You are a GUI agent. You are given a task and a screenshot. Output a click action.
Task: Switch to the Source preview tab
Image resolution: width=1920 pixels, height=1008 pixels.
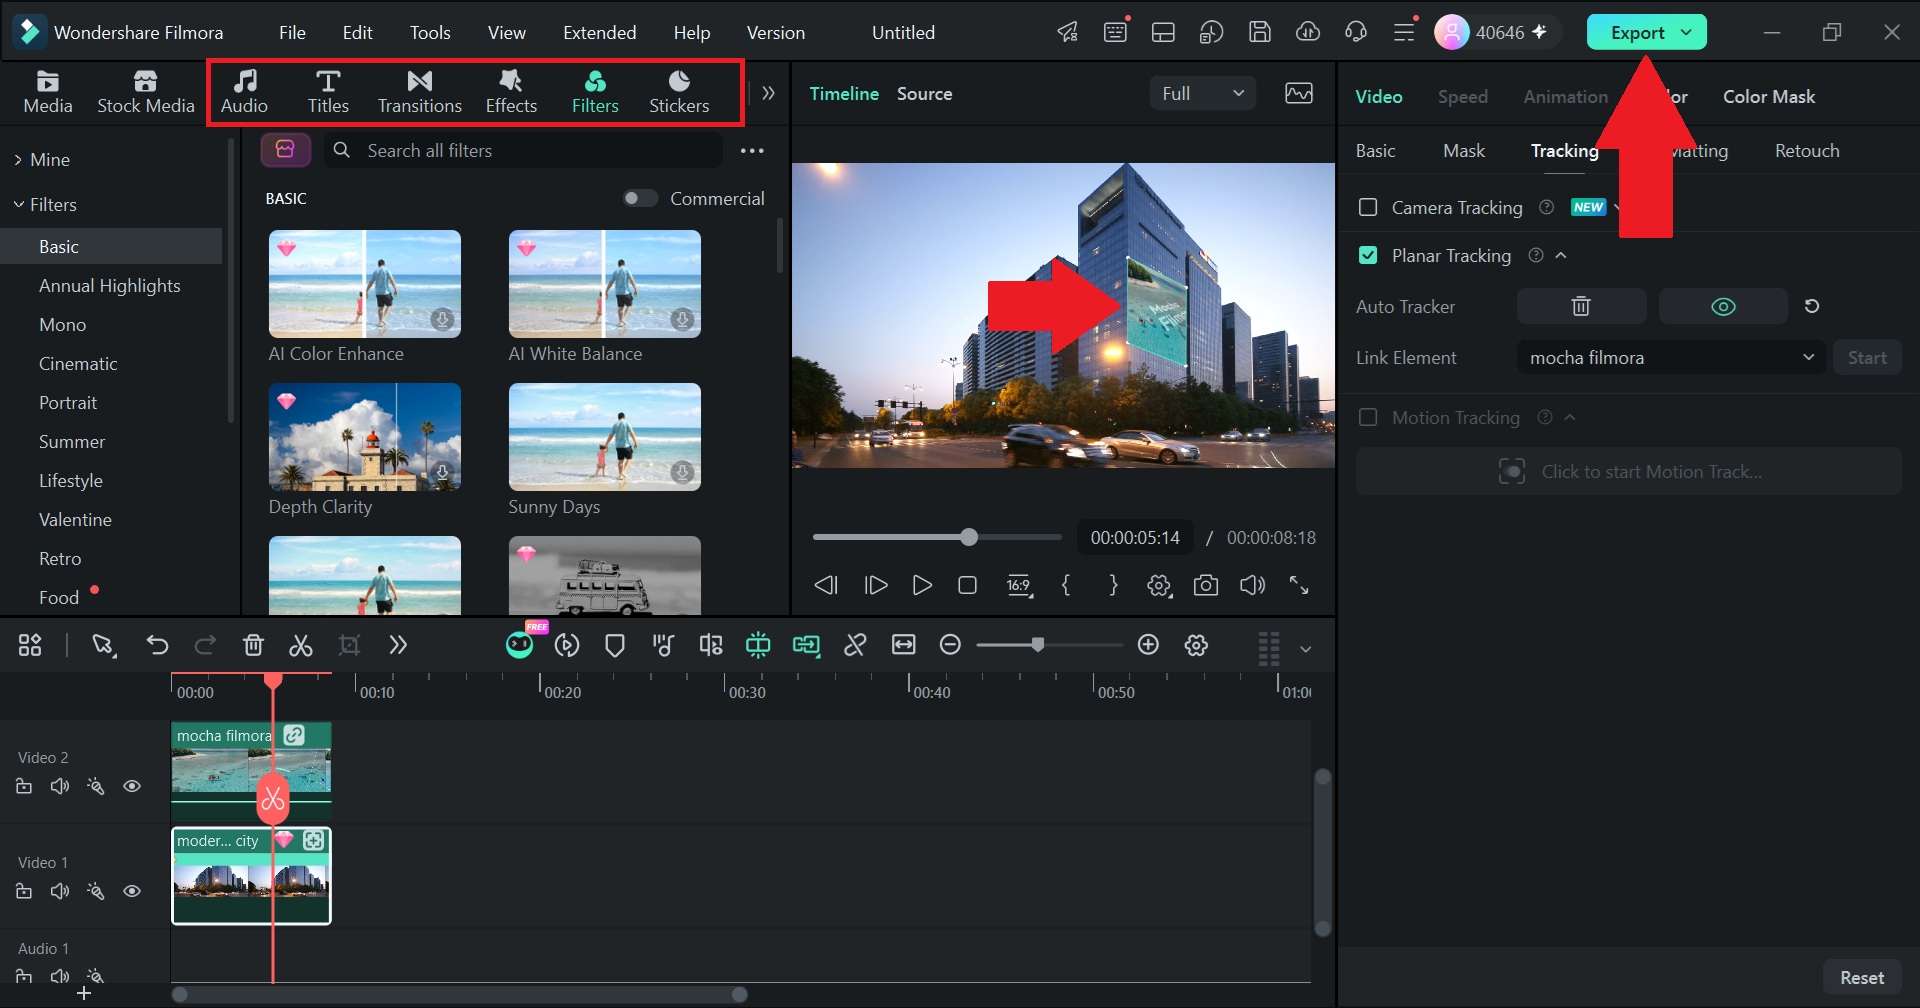(924, 94)
